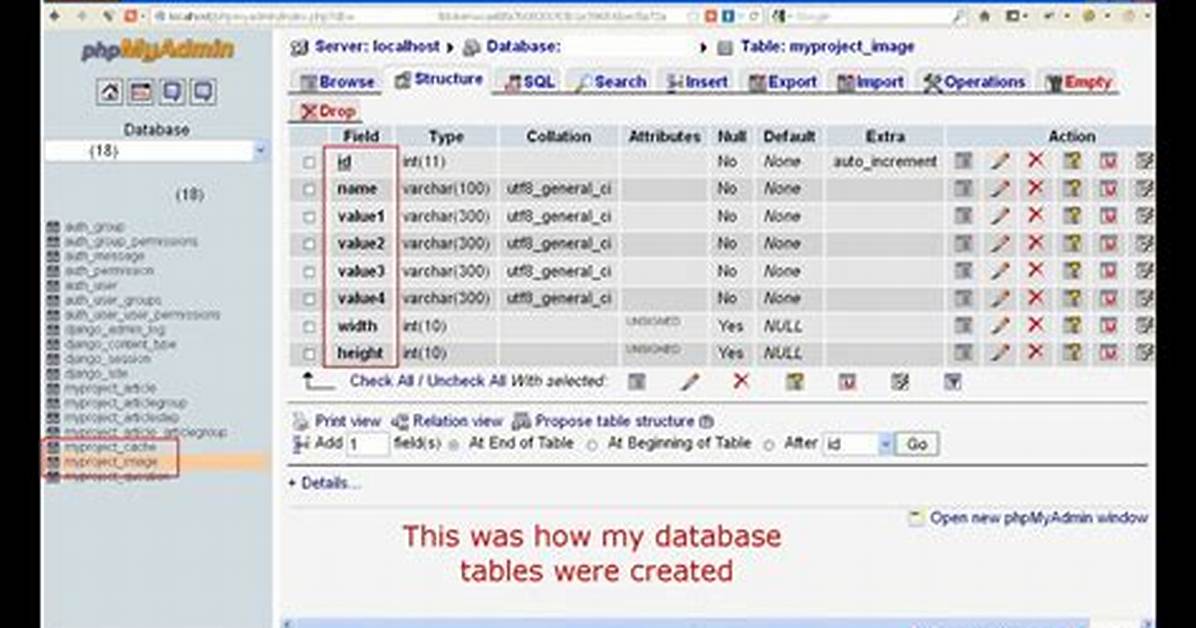This screenshot has width=1196, height=628.
Task: Click the red X Drop icon for value1 field
Action: point(1035,216)
